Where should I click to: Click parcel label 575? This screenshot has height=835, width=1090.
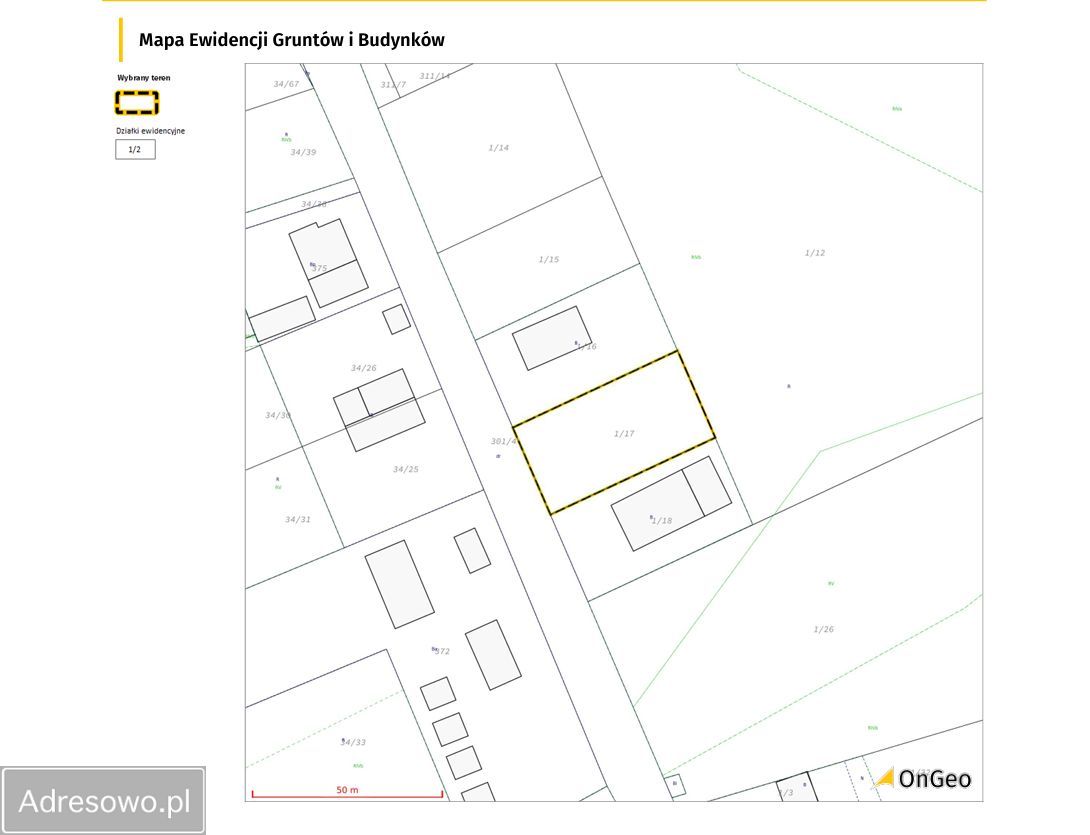319,268
